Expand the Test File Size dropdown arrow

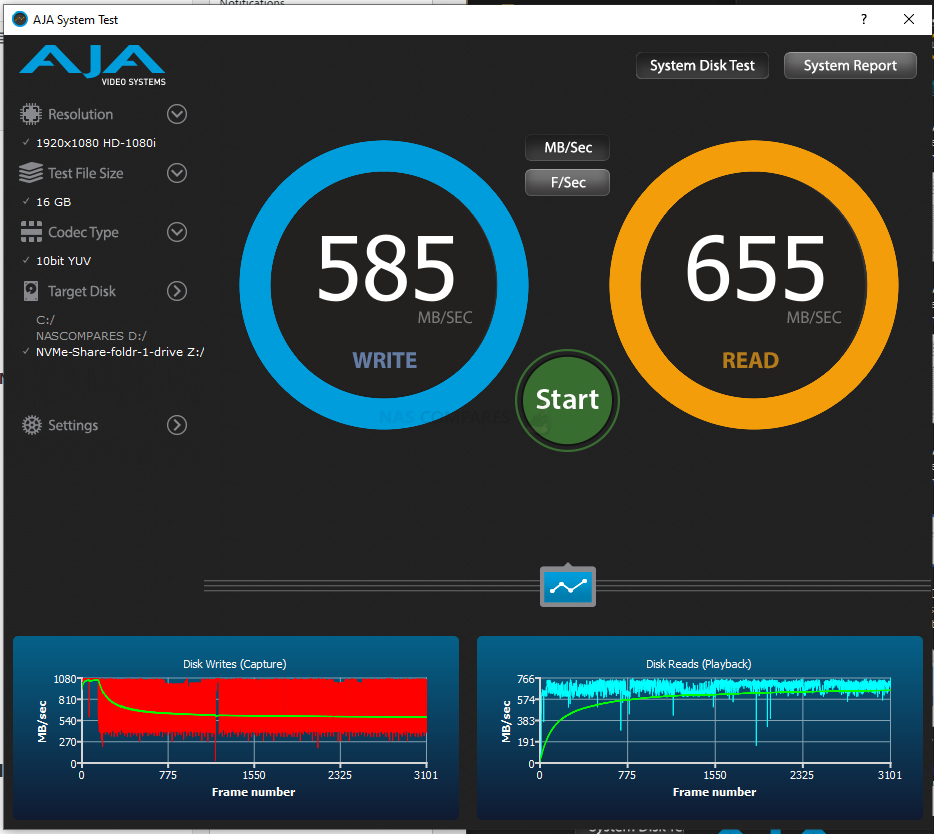(177, 173)
